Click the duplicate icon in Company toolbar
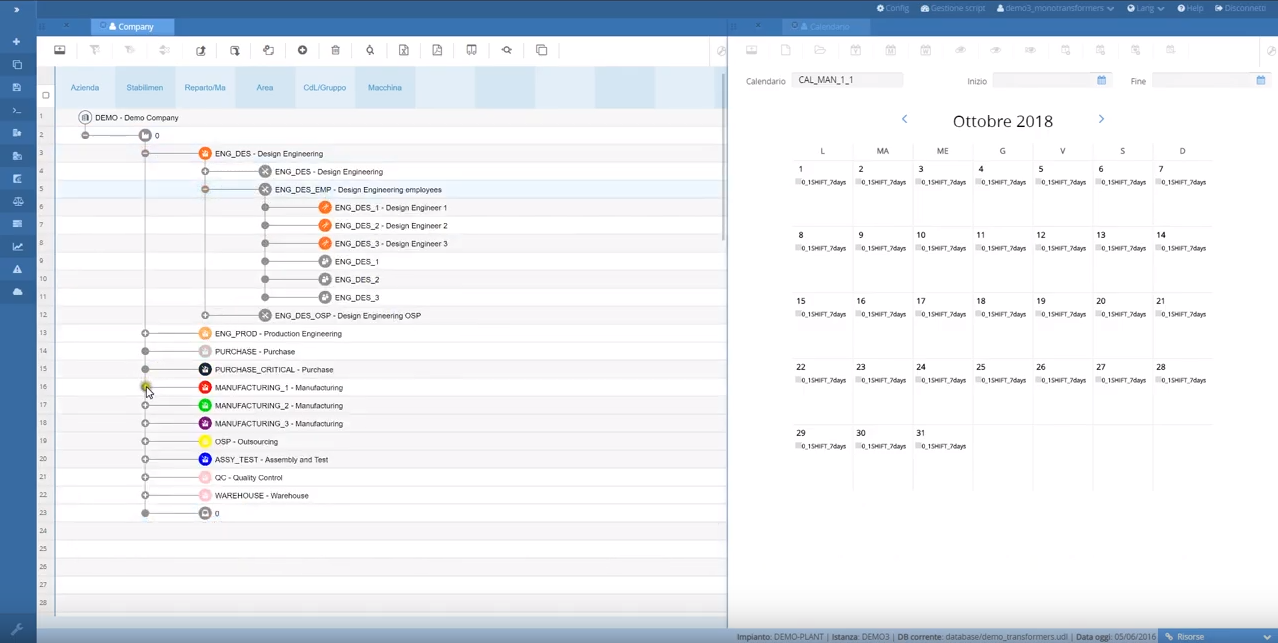Image resolution: width=1278 pixels, height=643 pixels. (x=542, y=50)
